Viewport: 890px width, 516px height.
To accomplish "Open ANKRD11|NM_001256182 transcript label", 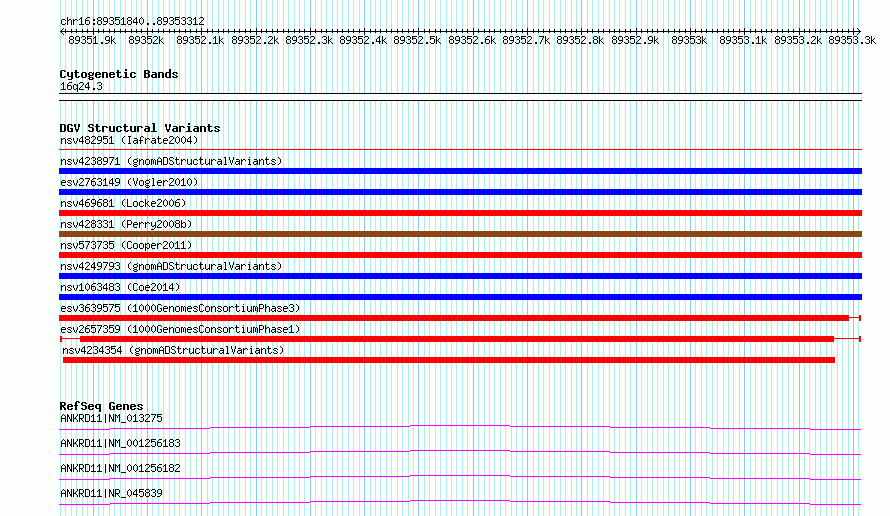I will pos(120,468).
